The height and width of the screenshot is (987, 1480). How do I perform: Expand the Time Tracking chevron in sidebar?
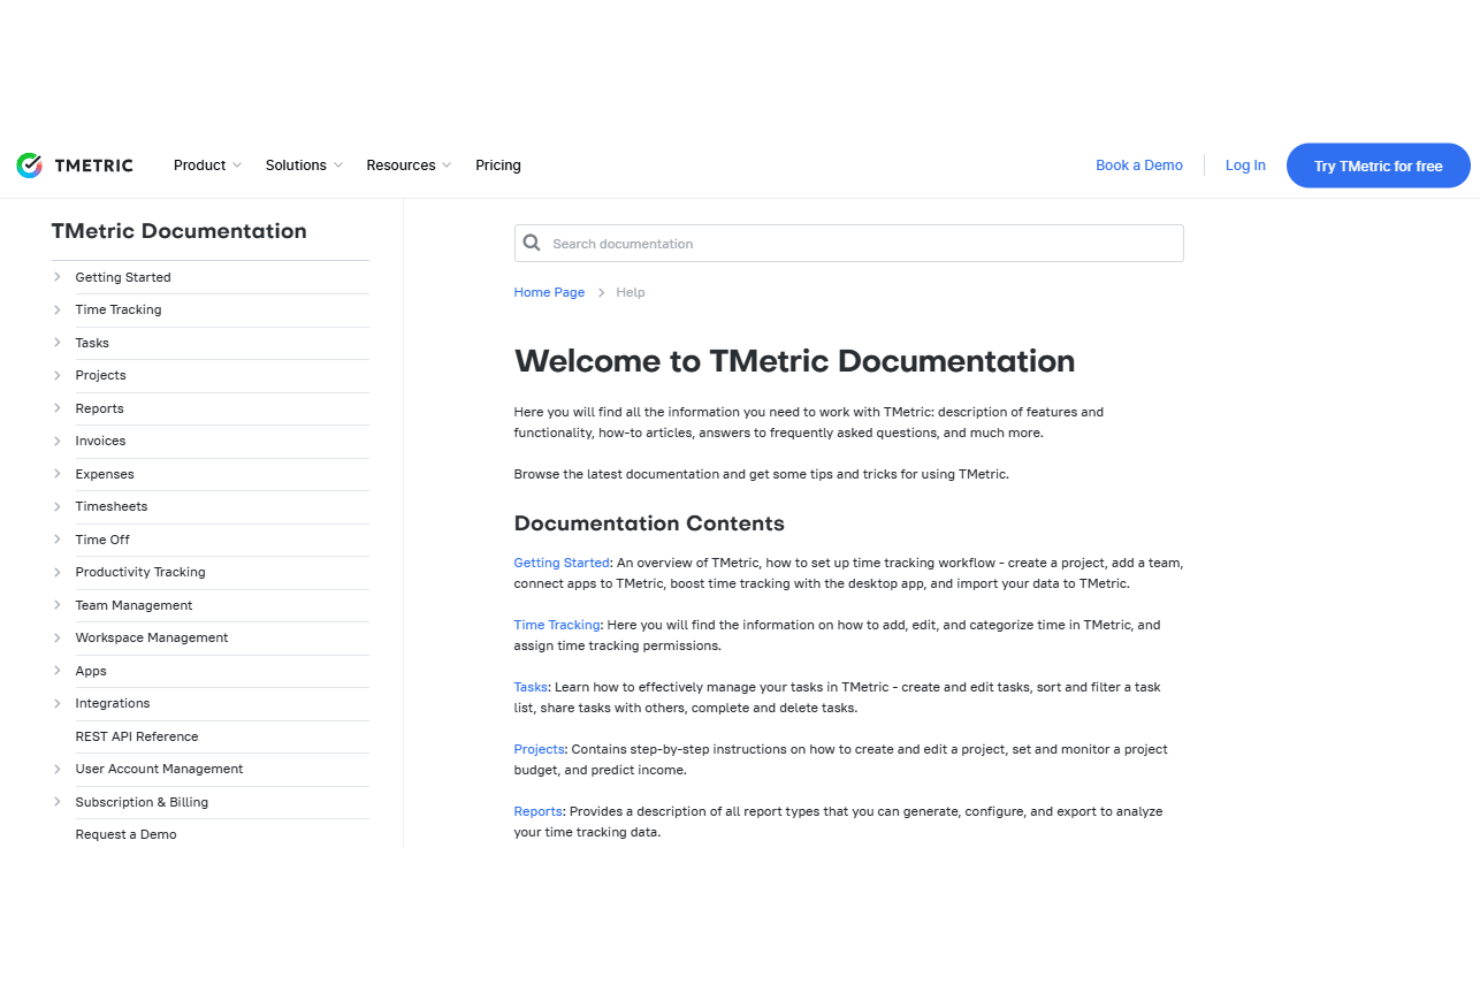57,310
